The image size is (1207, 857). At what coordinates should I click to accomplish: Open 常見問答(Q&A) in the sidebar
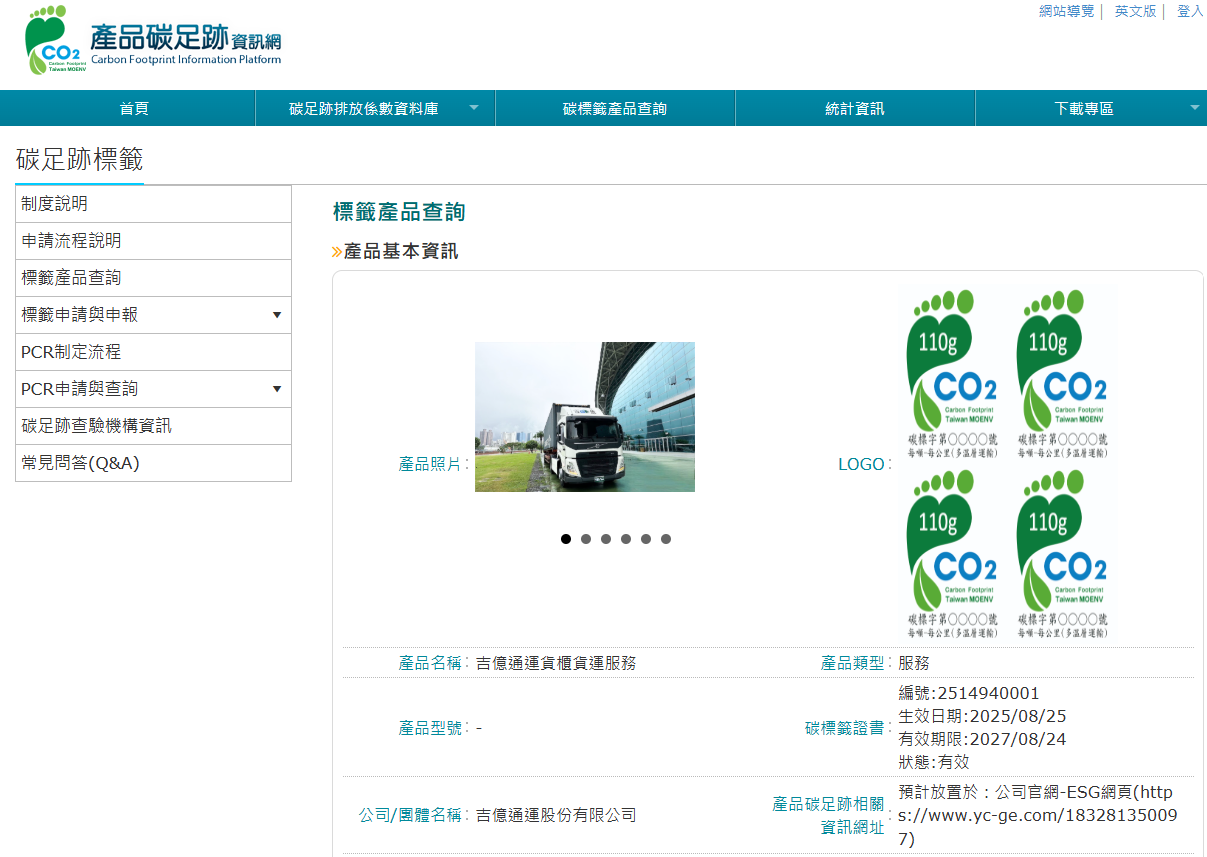point(153,463)
